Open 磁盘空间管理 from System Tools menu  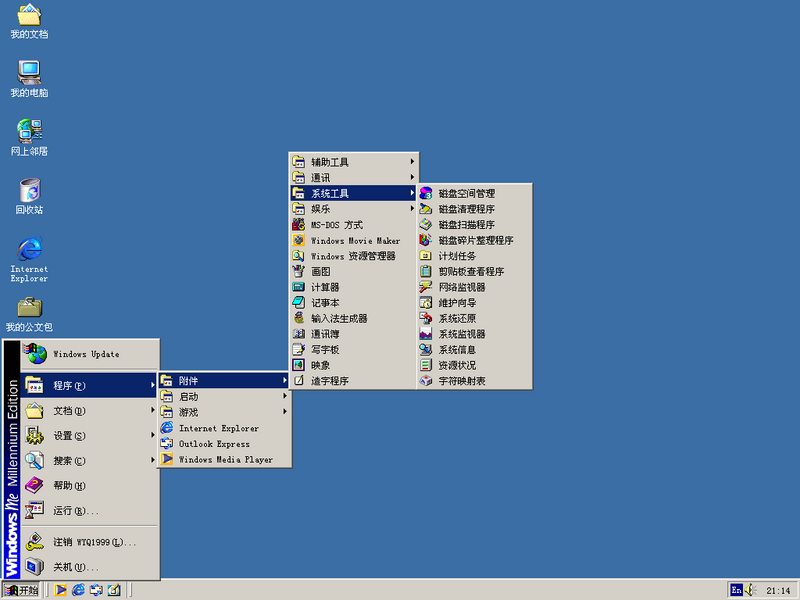pyautogui.click(x=474, y=193)
